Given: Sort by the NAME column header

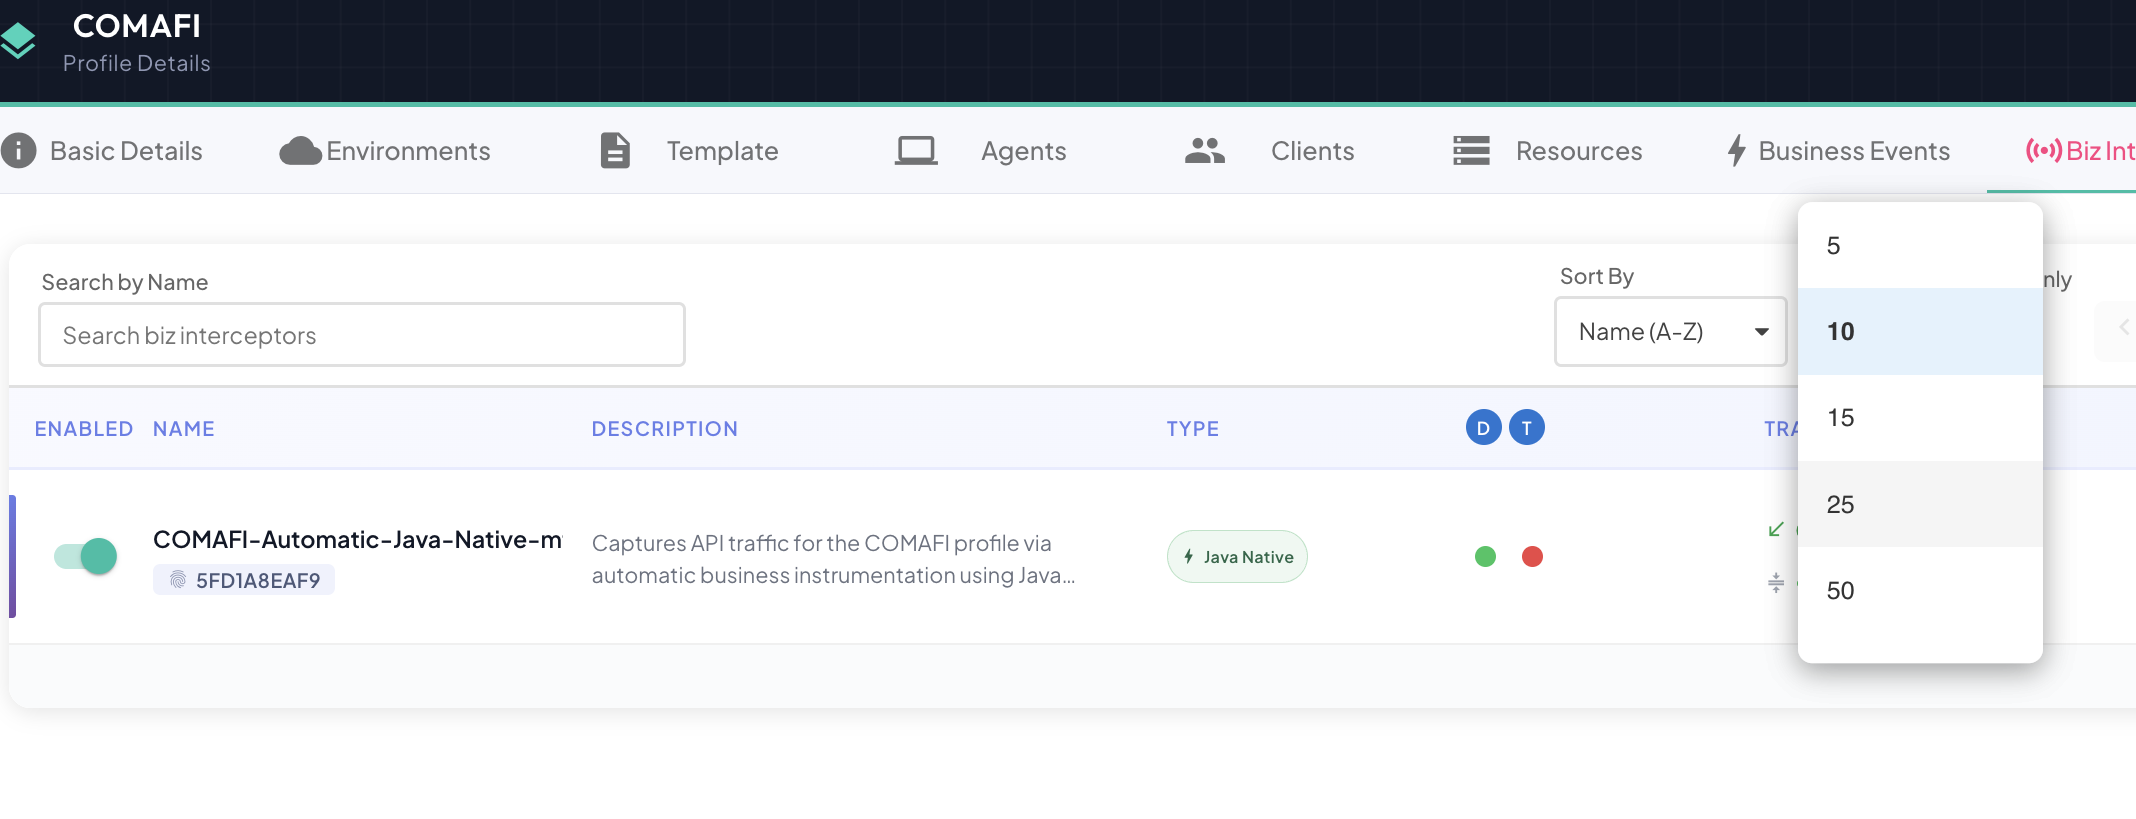Looking at the screenshot, I should [x=184, y=429].
